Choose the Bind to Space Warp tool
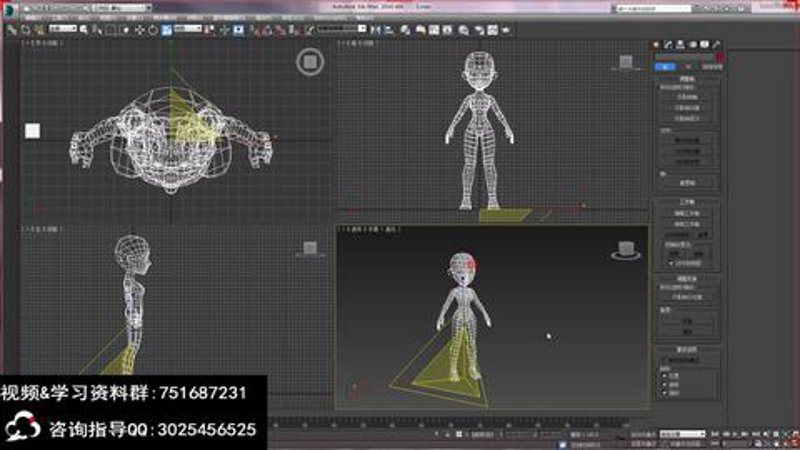The image size is (800, 450). (x=39, y=30)
